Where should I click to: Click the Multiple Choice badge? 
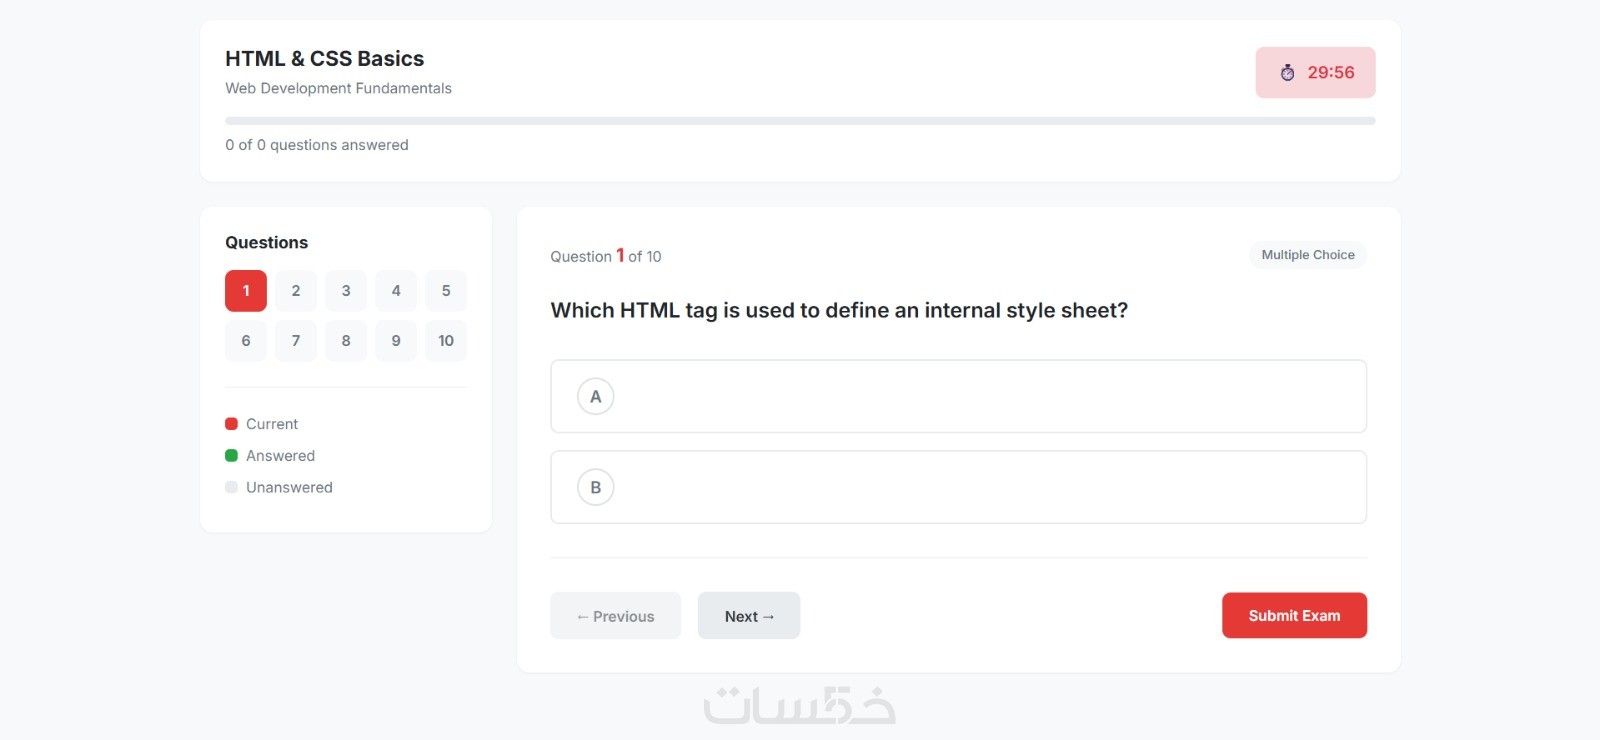pyautogui.click(x=1307, y=255)
